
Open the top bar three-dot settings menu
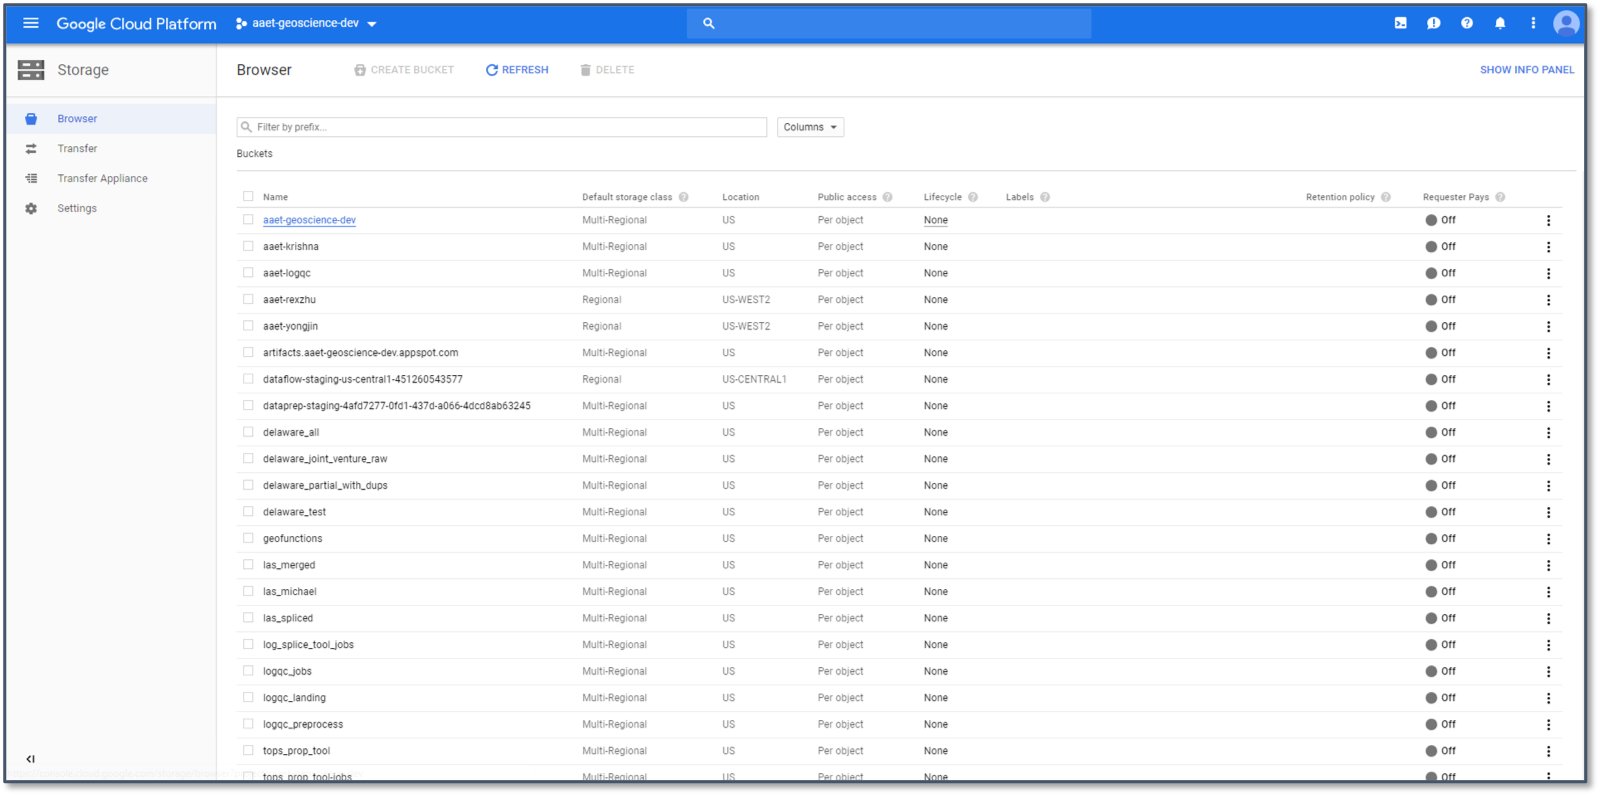[x=1532, y=23]
